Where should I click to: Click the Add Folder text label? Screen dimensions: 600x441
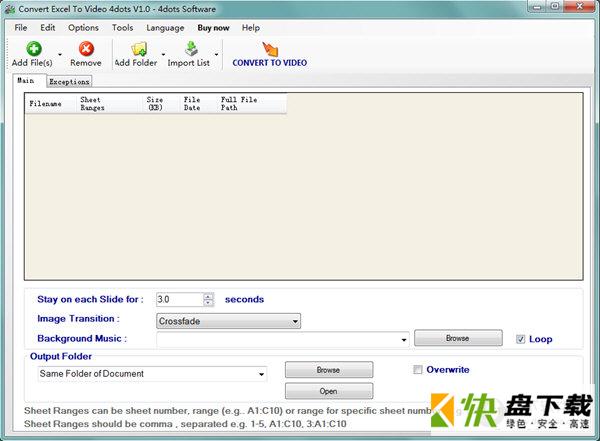[136, 63]
